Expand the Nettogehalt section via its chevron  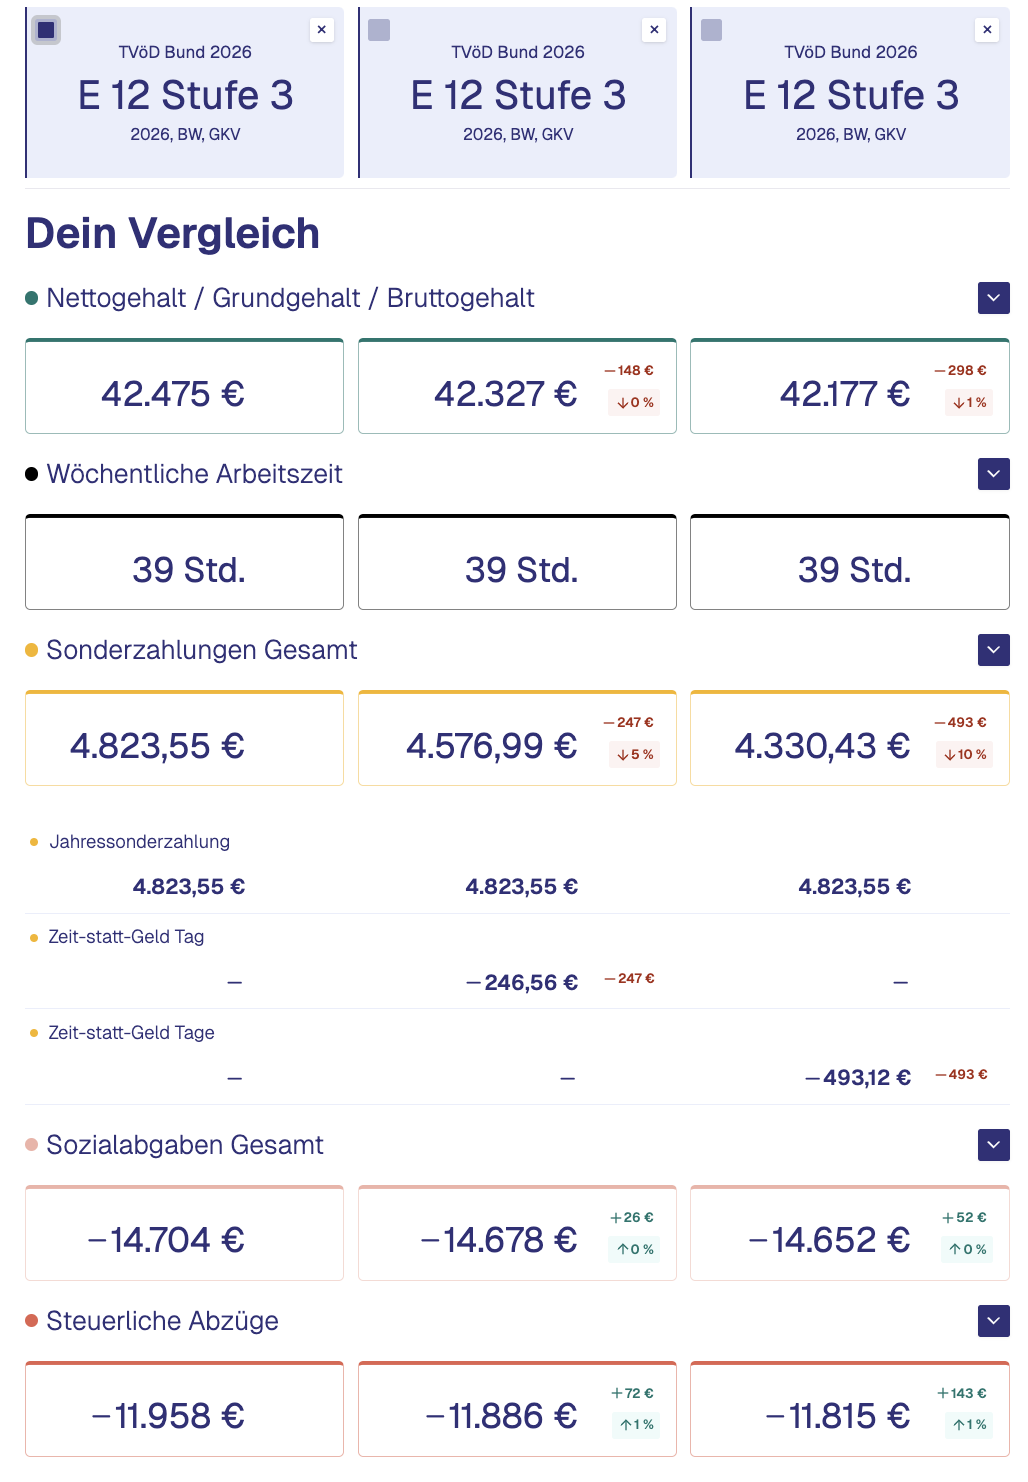pyautogui.click(x=992, y=297)
